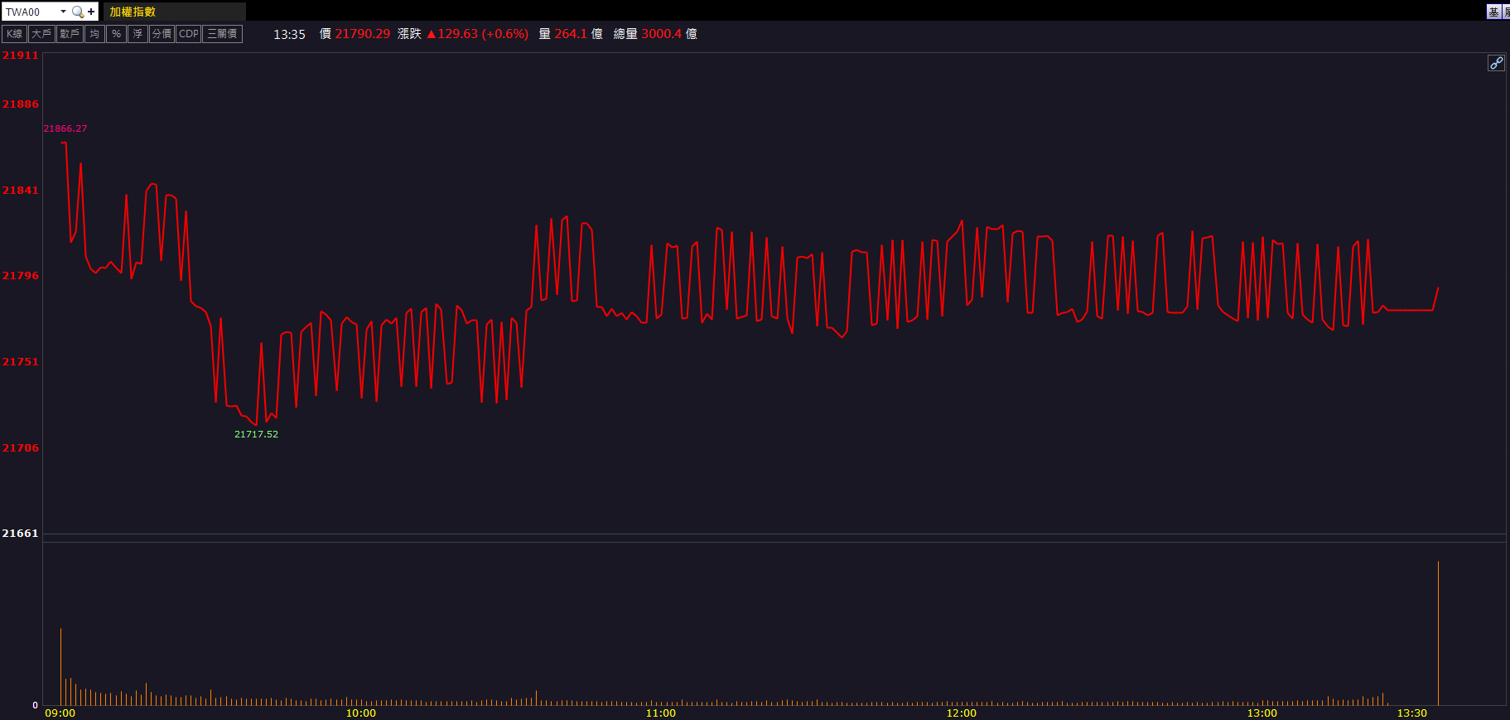Toggle the 均 average line button

point(94,34)
